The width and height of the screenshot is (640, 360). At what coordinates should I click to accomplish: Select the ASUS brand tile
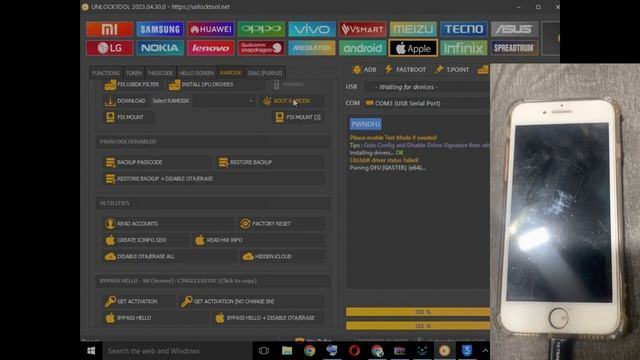(x=514, y=29)
